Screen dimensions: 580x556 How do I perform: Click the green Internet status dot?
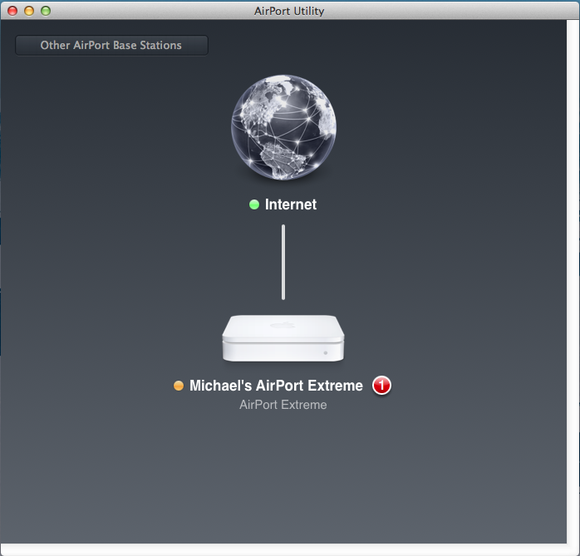254,205
